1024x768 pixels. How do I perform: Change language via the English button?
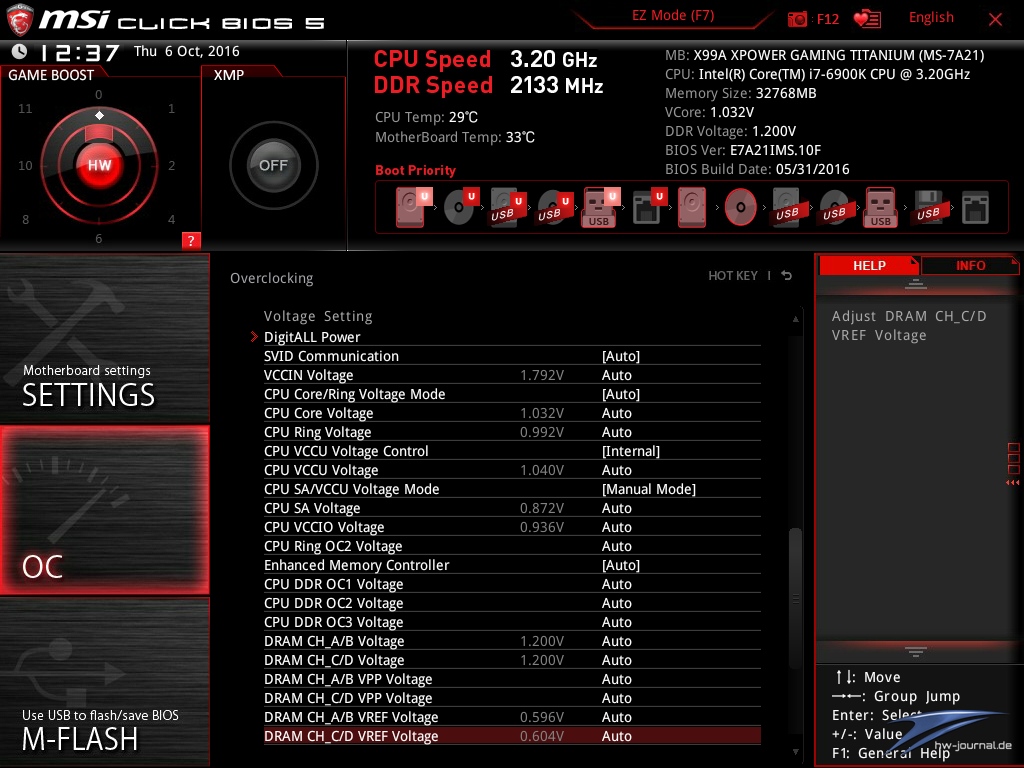click(x=931, y=18)
